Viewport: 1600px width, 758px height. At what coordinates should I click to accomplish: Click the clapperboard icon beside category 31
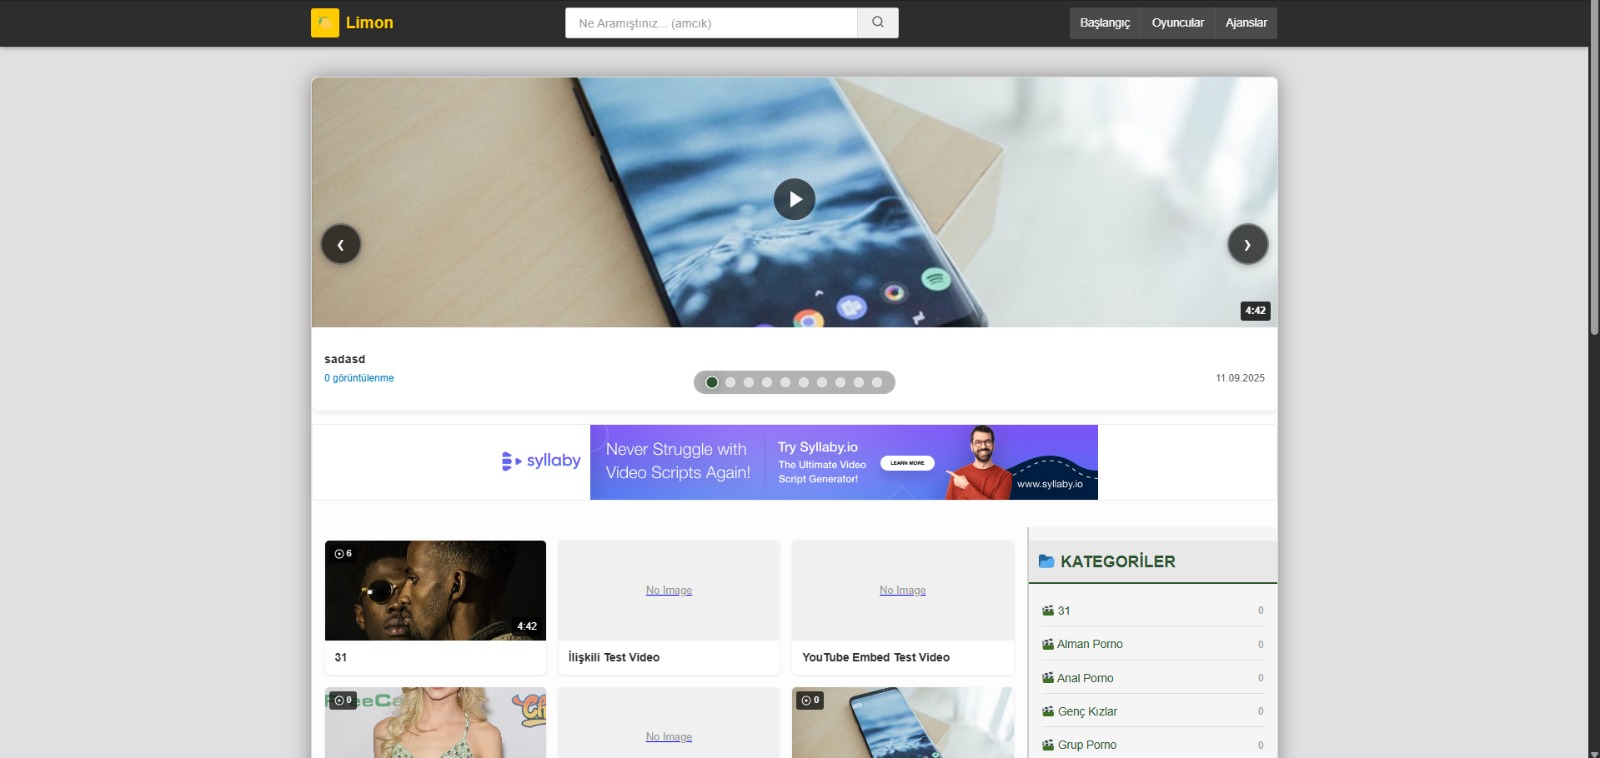pos(1048,610)
